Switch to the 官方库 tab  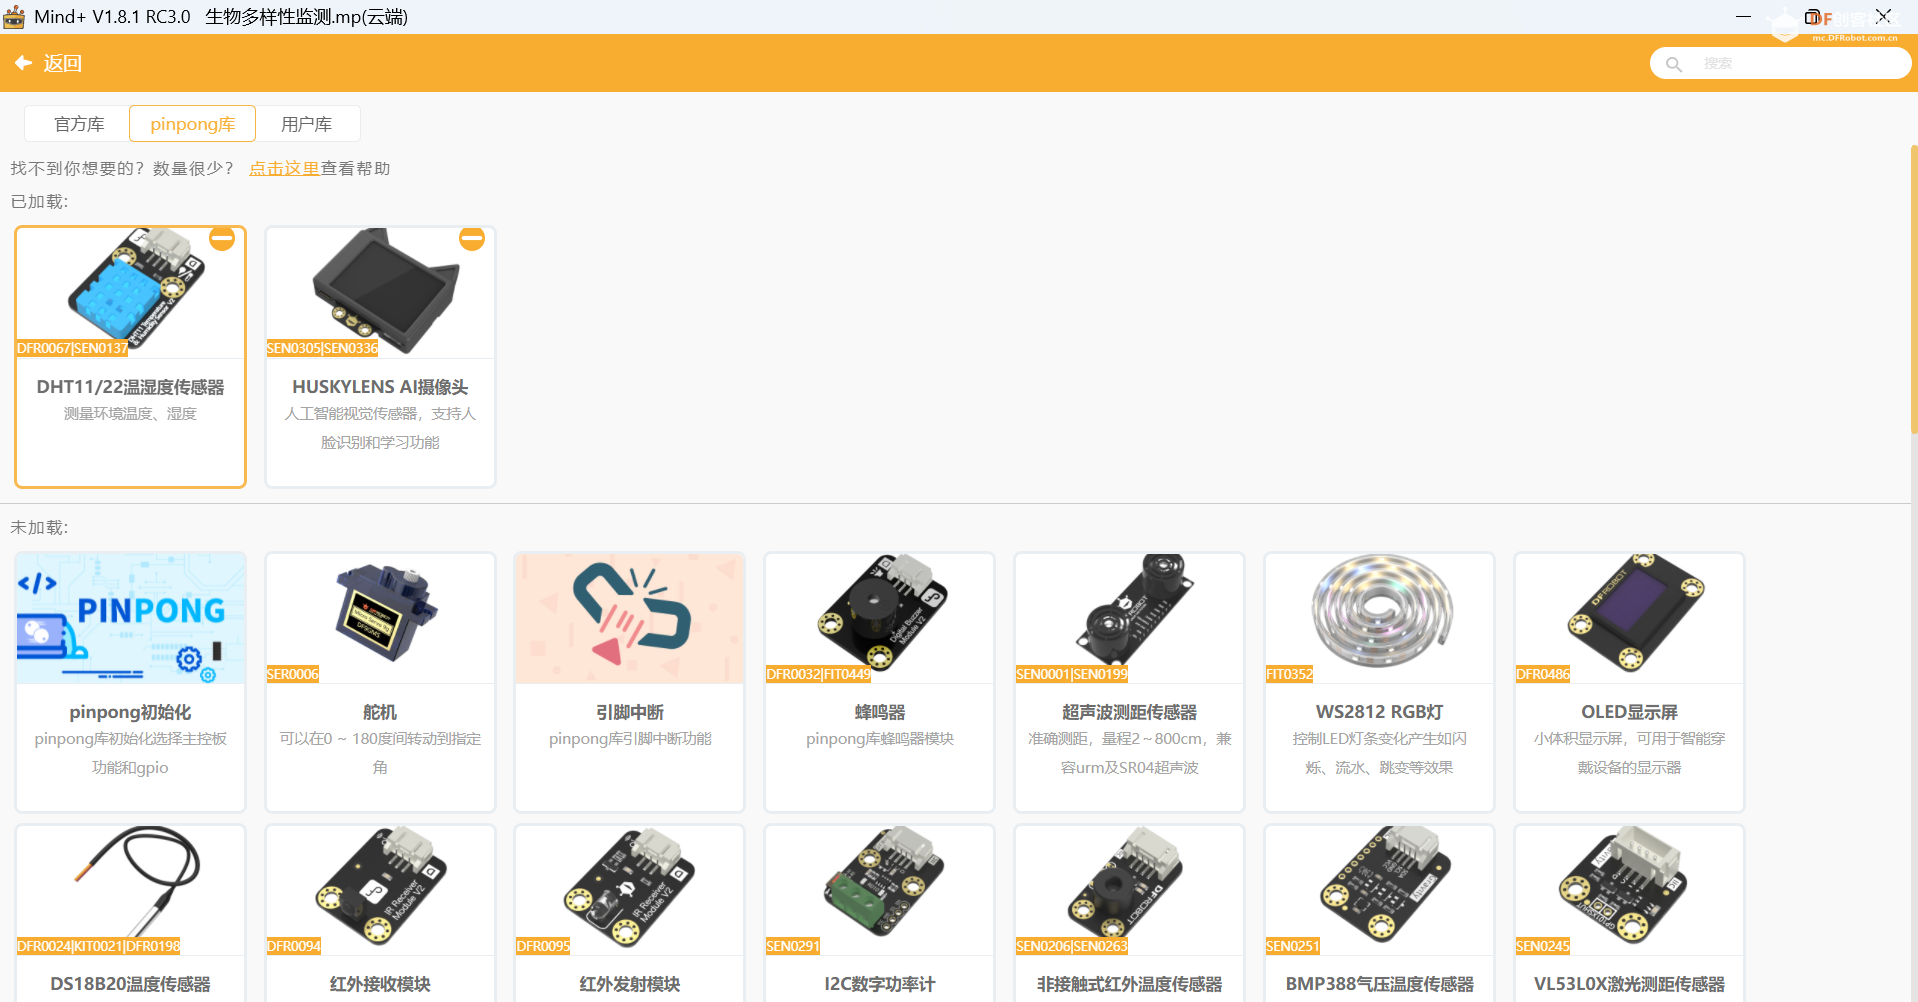tap(79, 124)
